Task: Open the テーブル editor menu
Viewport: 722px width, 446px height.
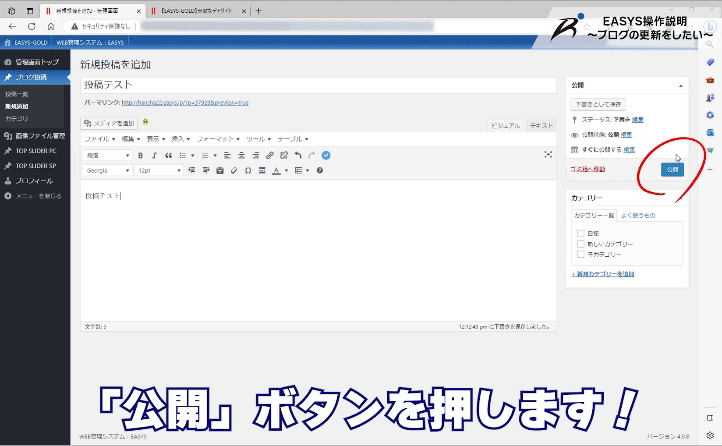Action: (x=293, y=139)
